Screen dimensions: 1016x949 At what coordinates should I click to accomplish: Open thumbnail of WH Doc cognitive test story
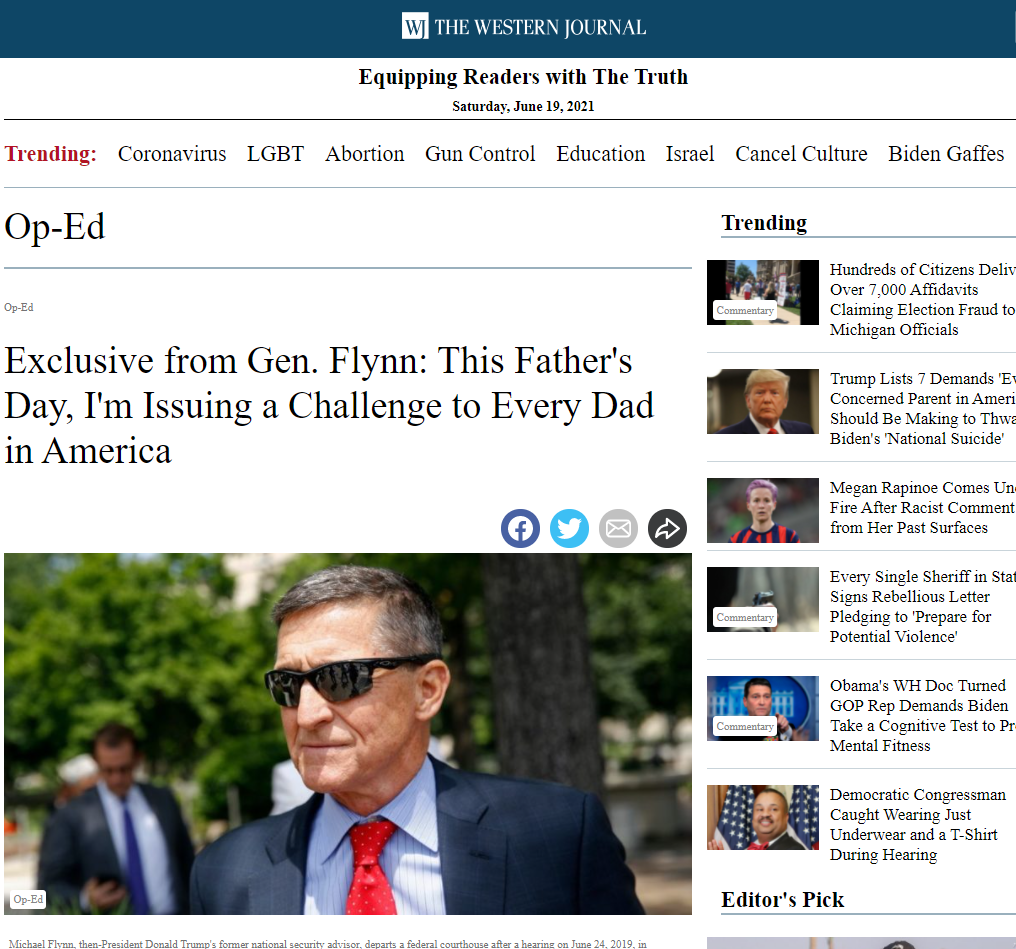tap(763, 708)
